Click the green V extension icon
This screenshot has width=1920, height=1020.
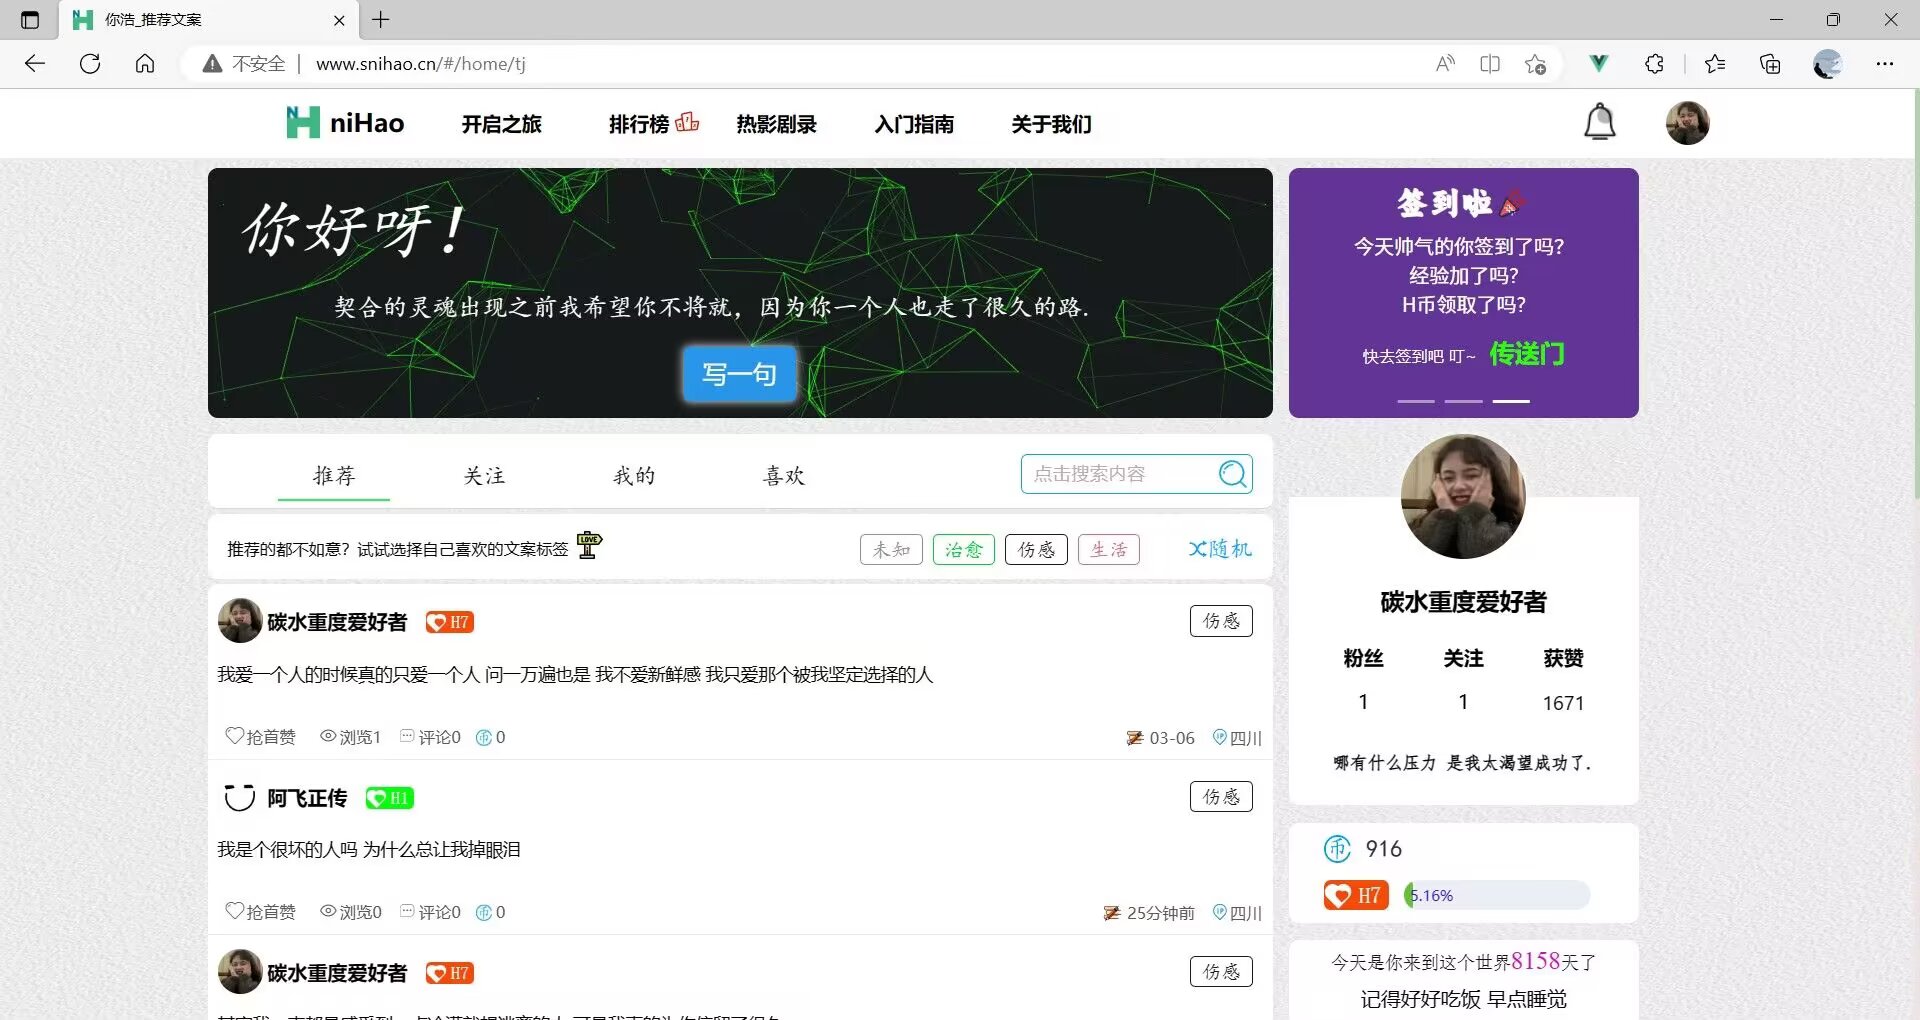tap(1599, 64)
